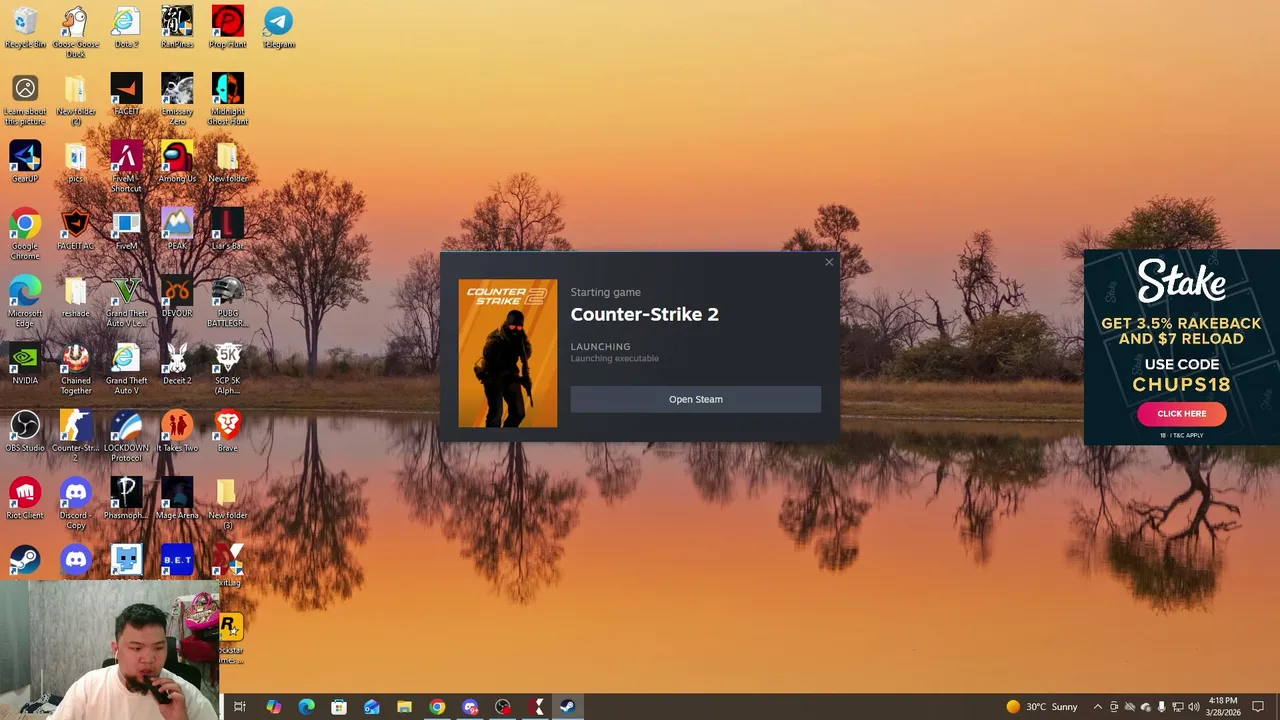Open Task View on the taskbar
Image resolution: width=1280 pixels, height=720 pixels.
pyautogui.click(x=240, y=707)
